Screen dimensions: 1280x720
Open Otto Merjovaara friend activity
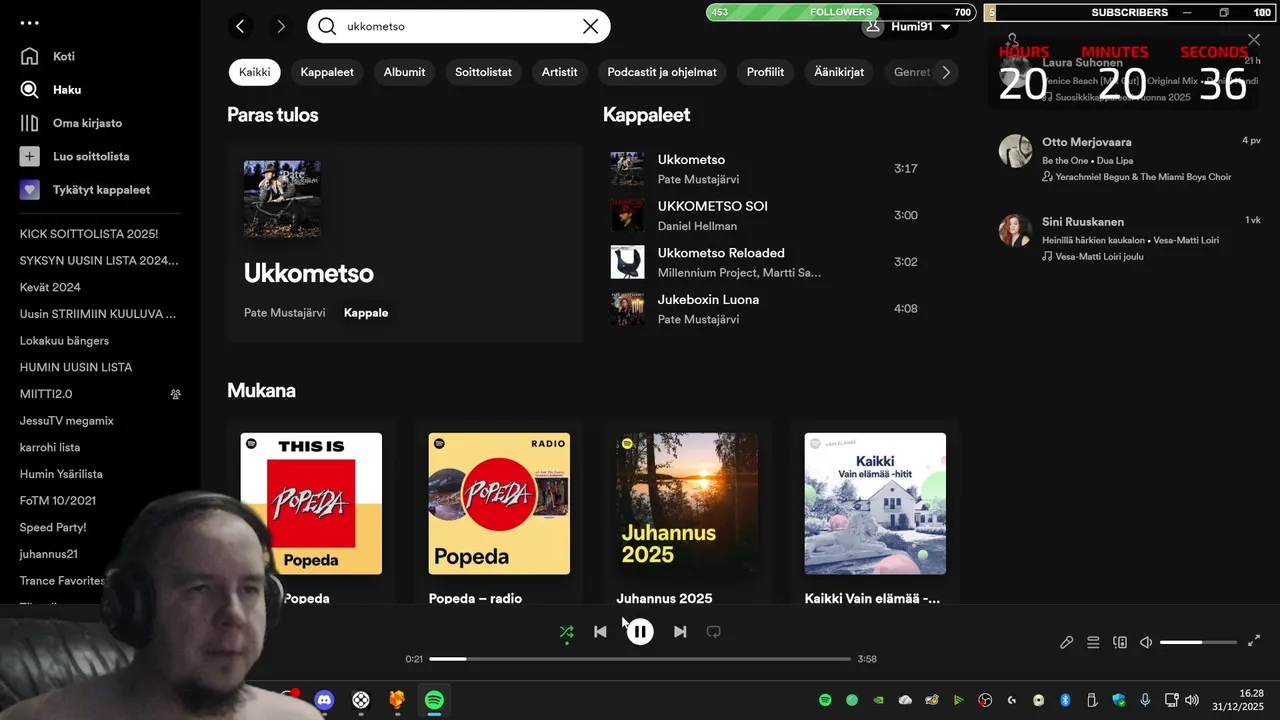click(1130, 158)
